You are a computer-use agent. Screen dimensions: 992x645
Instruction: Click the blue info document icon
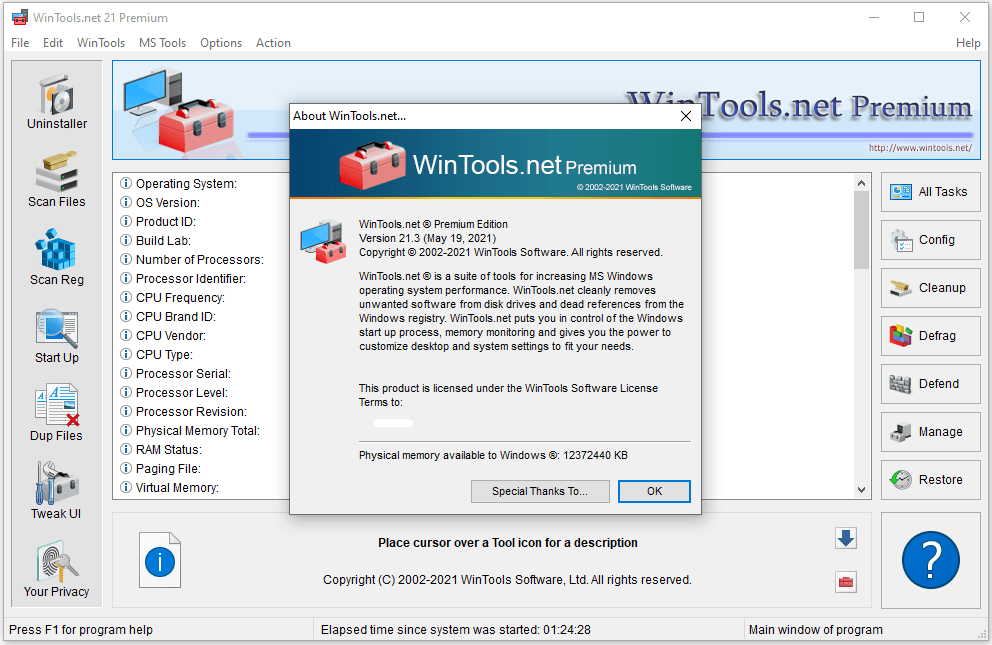click(x=160, y=560)
